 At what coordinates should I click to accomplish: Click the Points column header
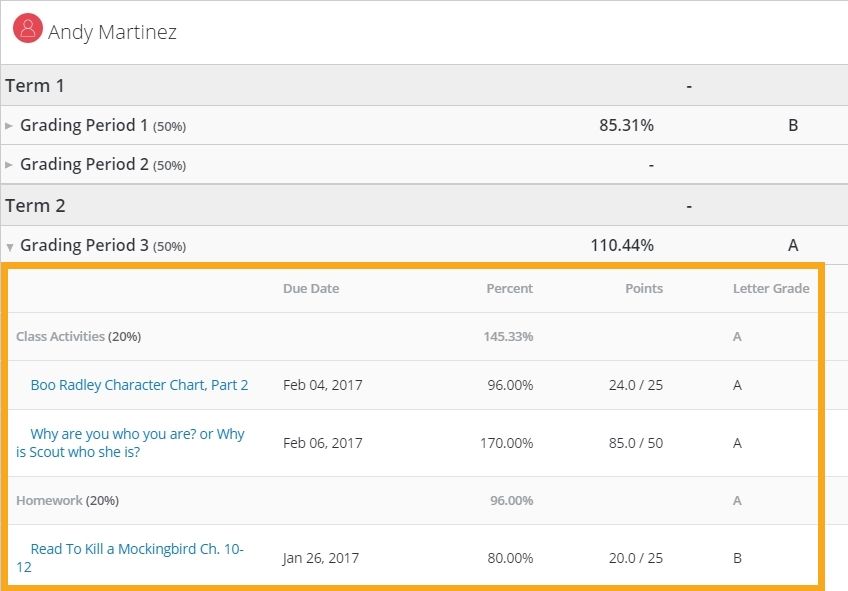(x=644, y=289)
